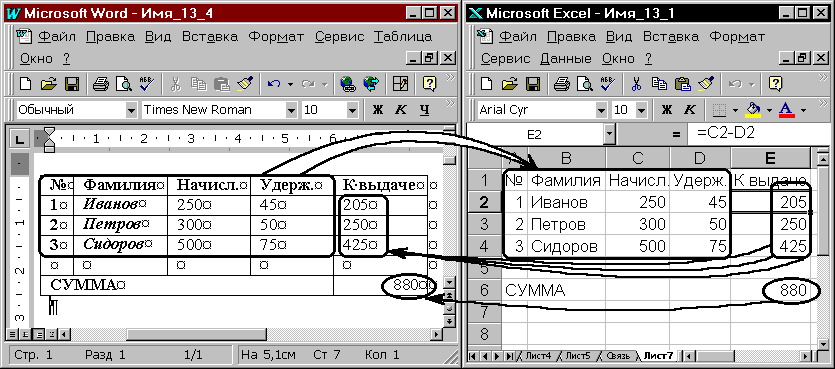
Task: Switch to Связь sheet tab
Action: coord(618,355)
